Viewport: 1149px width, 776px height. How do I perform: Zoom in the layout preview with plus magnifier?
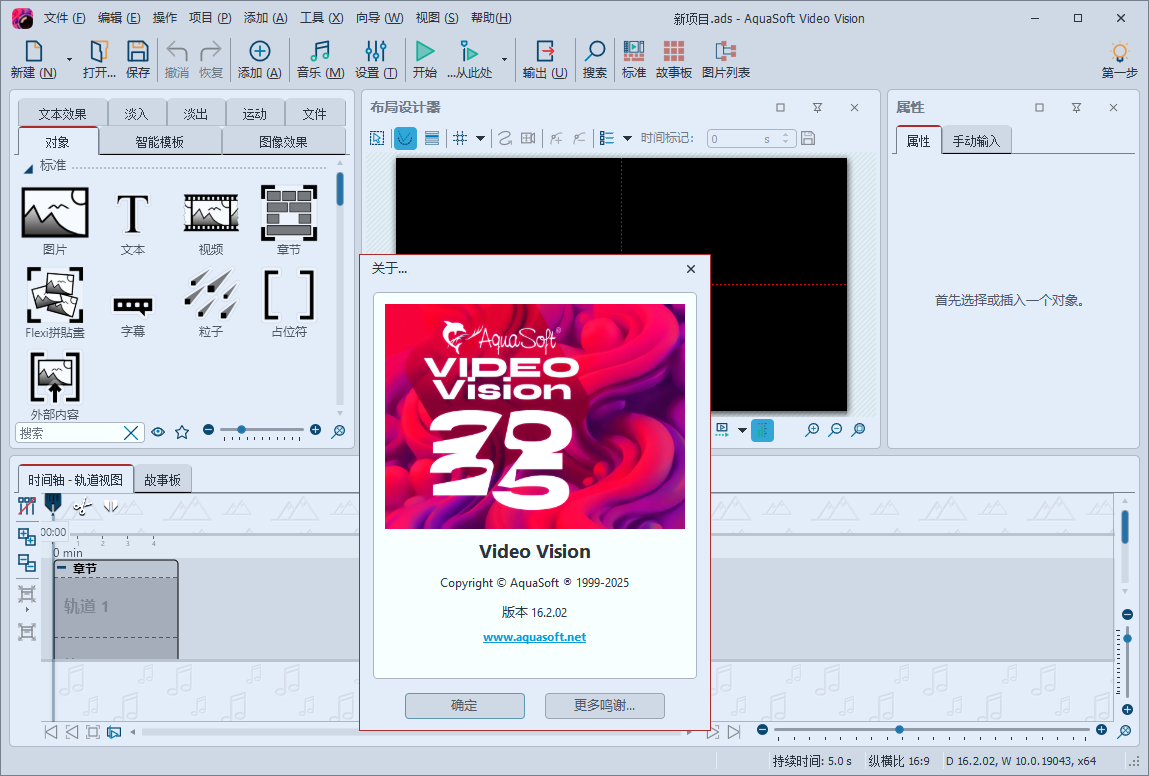pyautogui.click(x=812, y=430)
